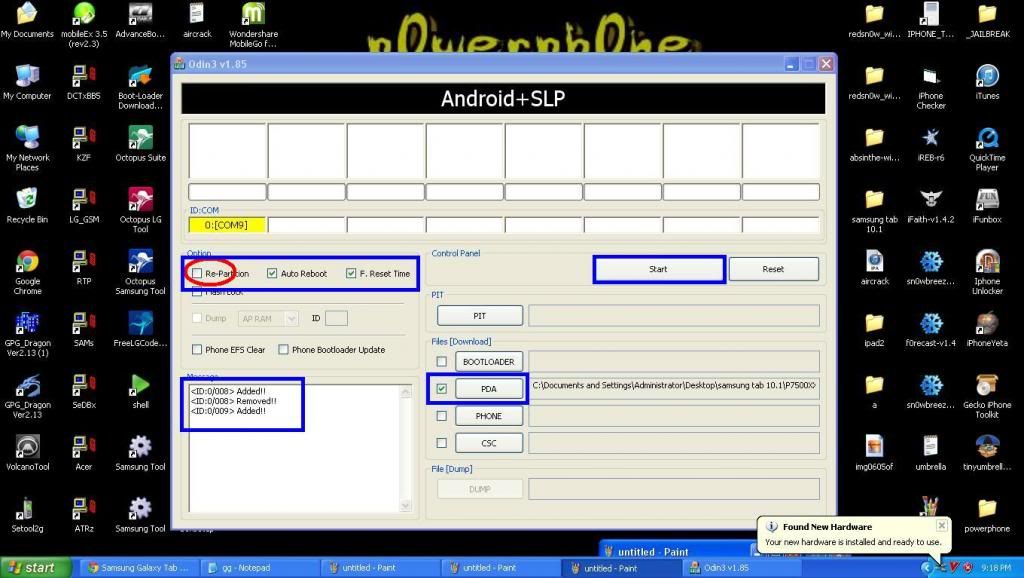This screenshot has height=578, width=1024.
Task: Launch the Octopus Suite shortcut
Action: click(x=140, y=144)
